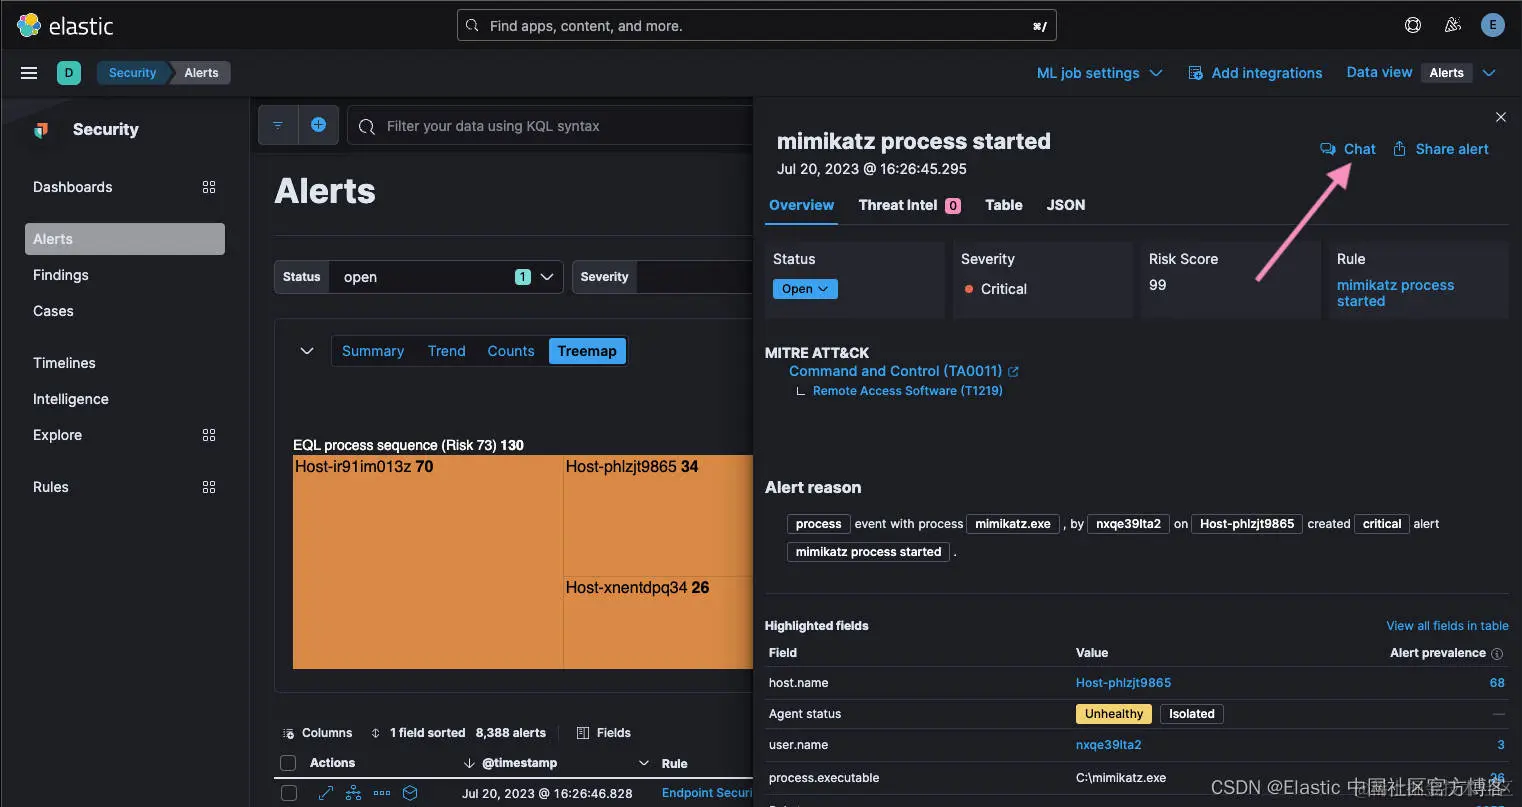1522x807 pixels.
Task: Open more actions ellipsis in first row
Action: [382, 793]
